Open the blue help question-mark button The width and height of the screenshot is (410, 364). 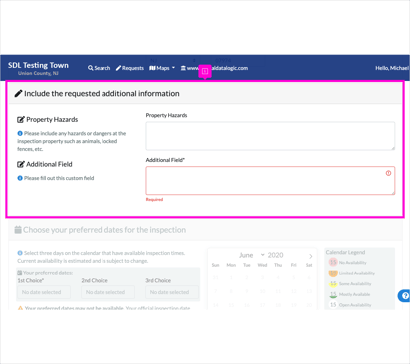click(405, 296)
